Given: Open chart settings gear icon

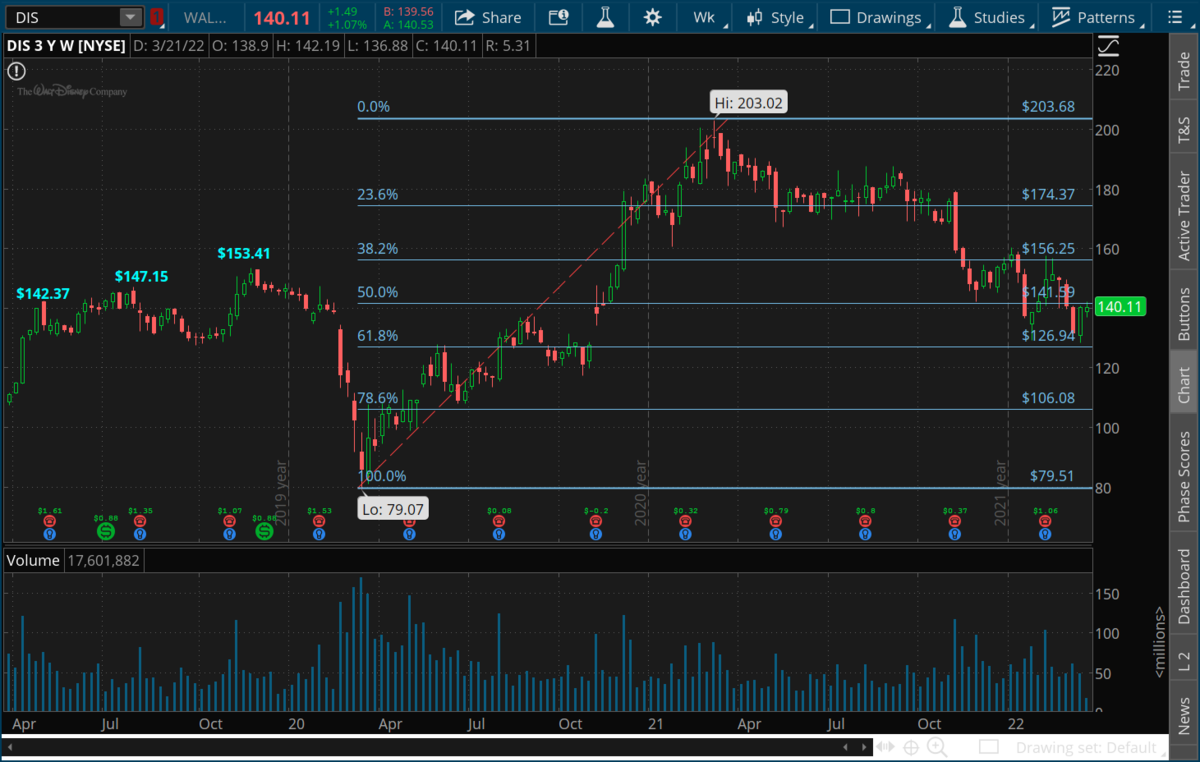Looking at the screenshot, I should click(x=652, y=17).
